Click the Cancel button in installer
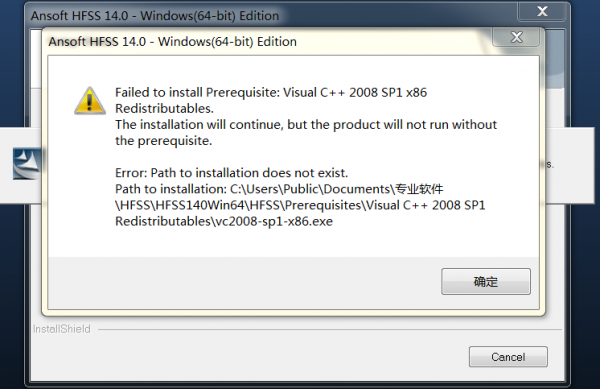Image resolution: width=600 pixels, height=389 pixels. 508,357
